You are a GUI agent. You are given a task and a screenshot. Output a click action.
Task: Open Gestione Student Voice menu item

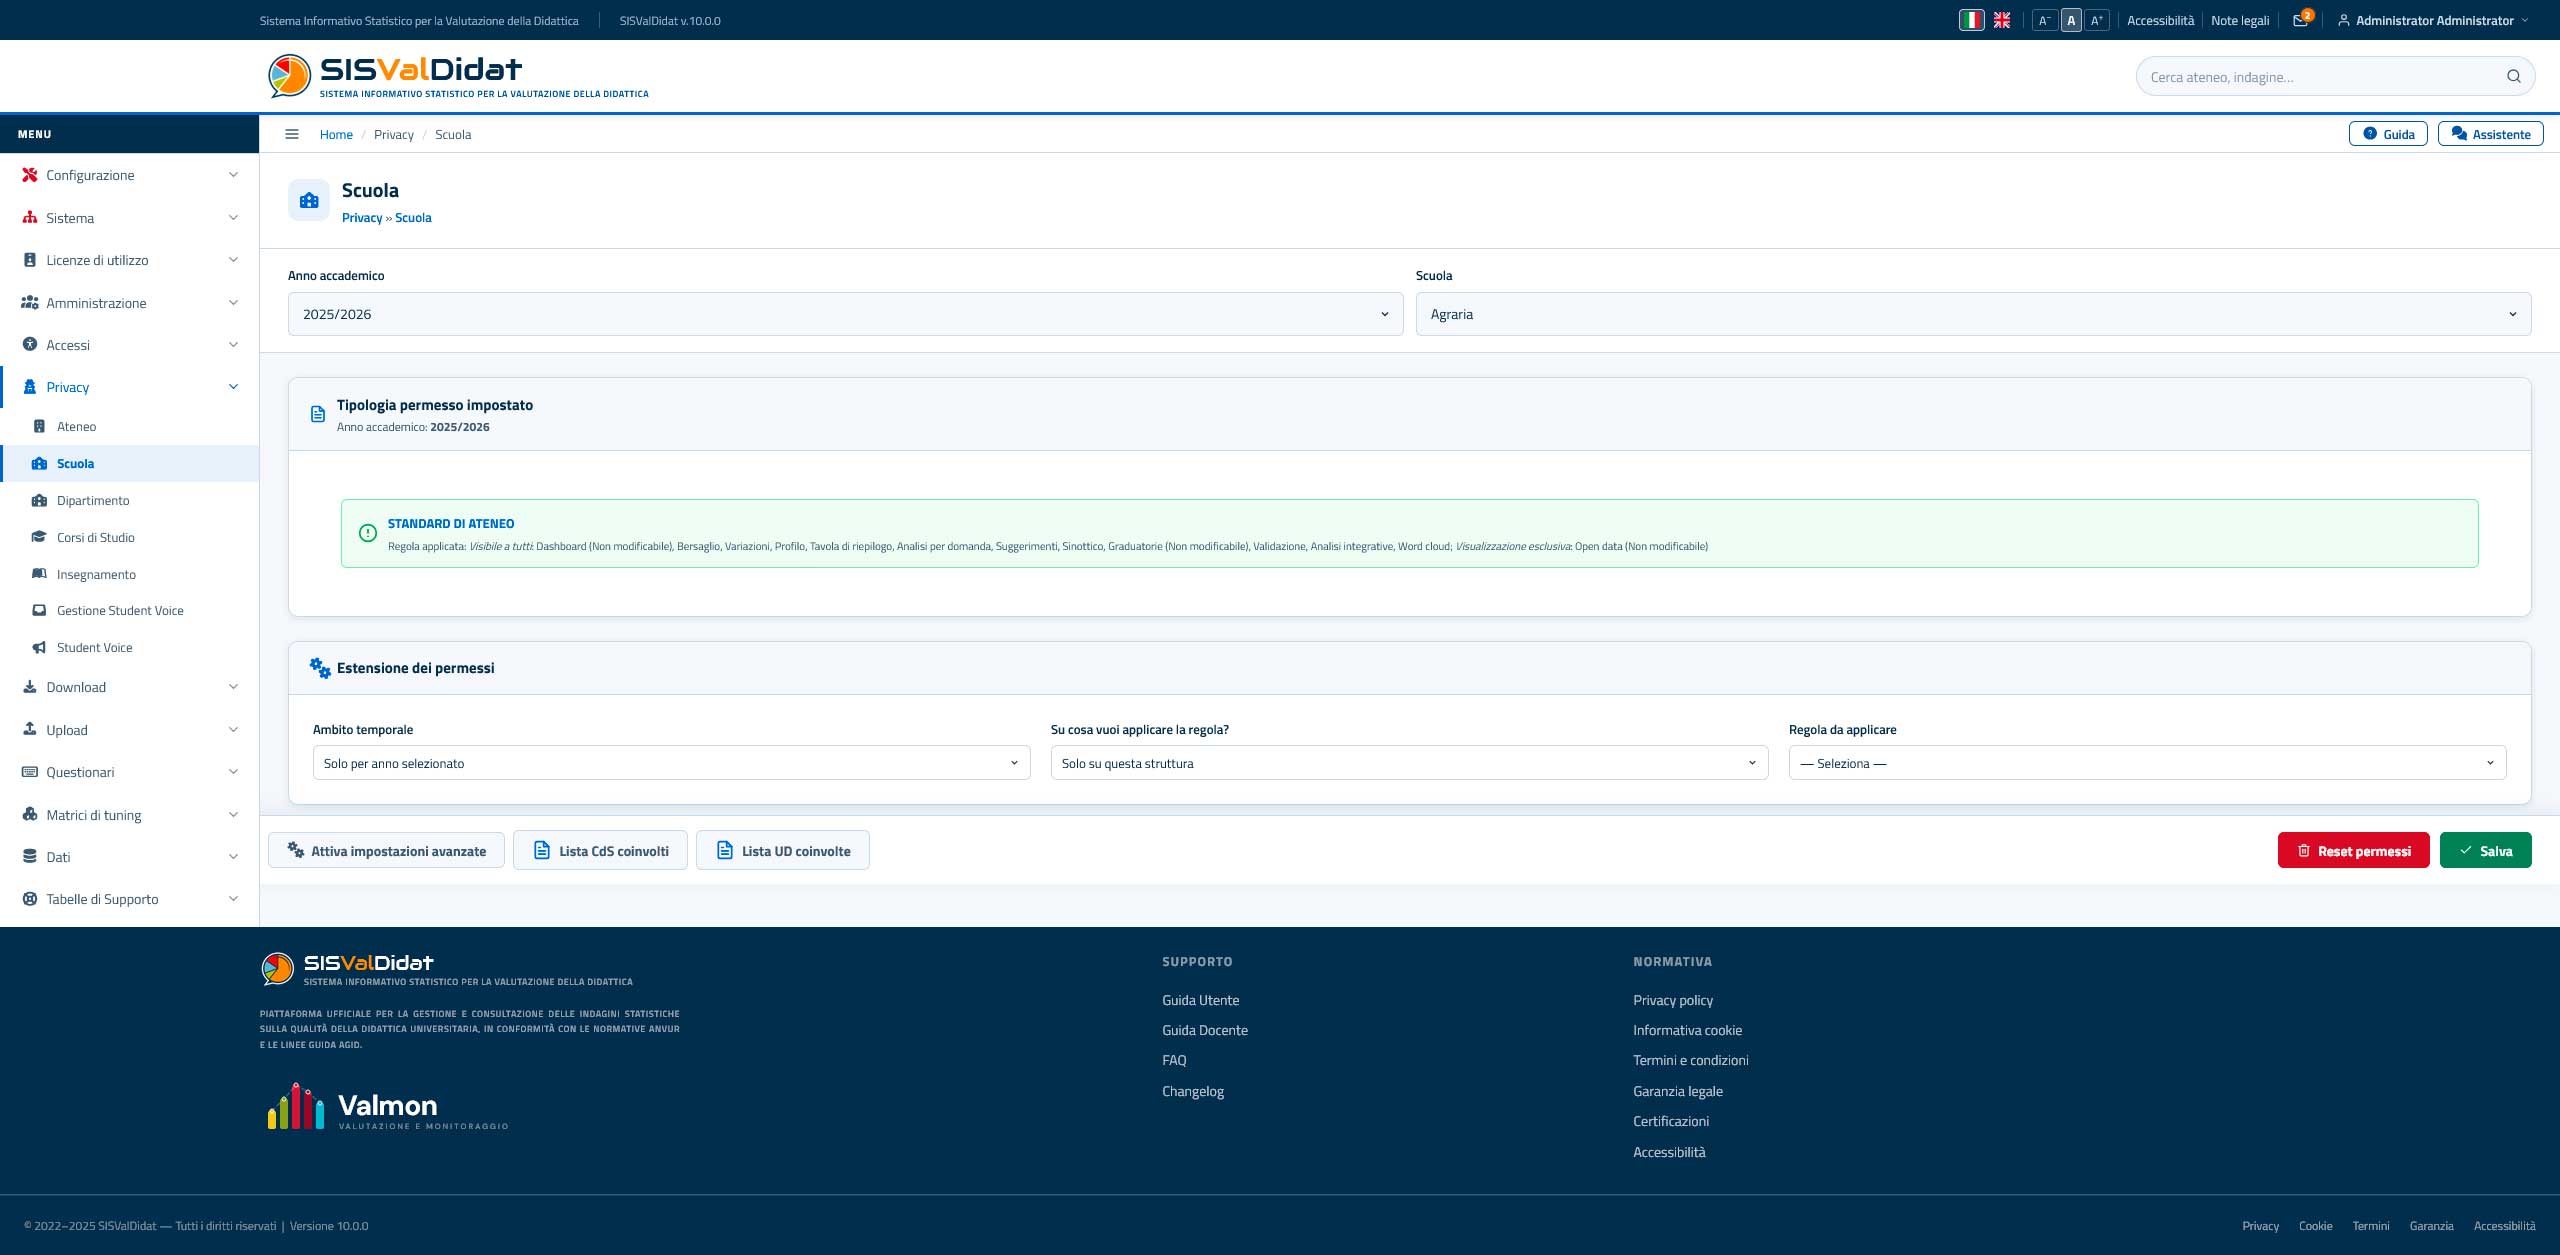(x=130, y=610)
